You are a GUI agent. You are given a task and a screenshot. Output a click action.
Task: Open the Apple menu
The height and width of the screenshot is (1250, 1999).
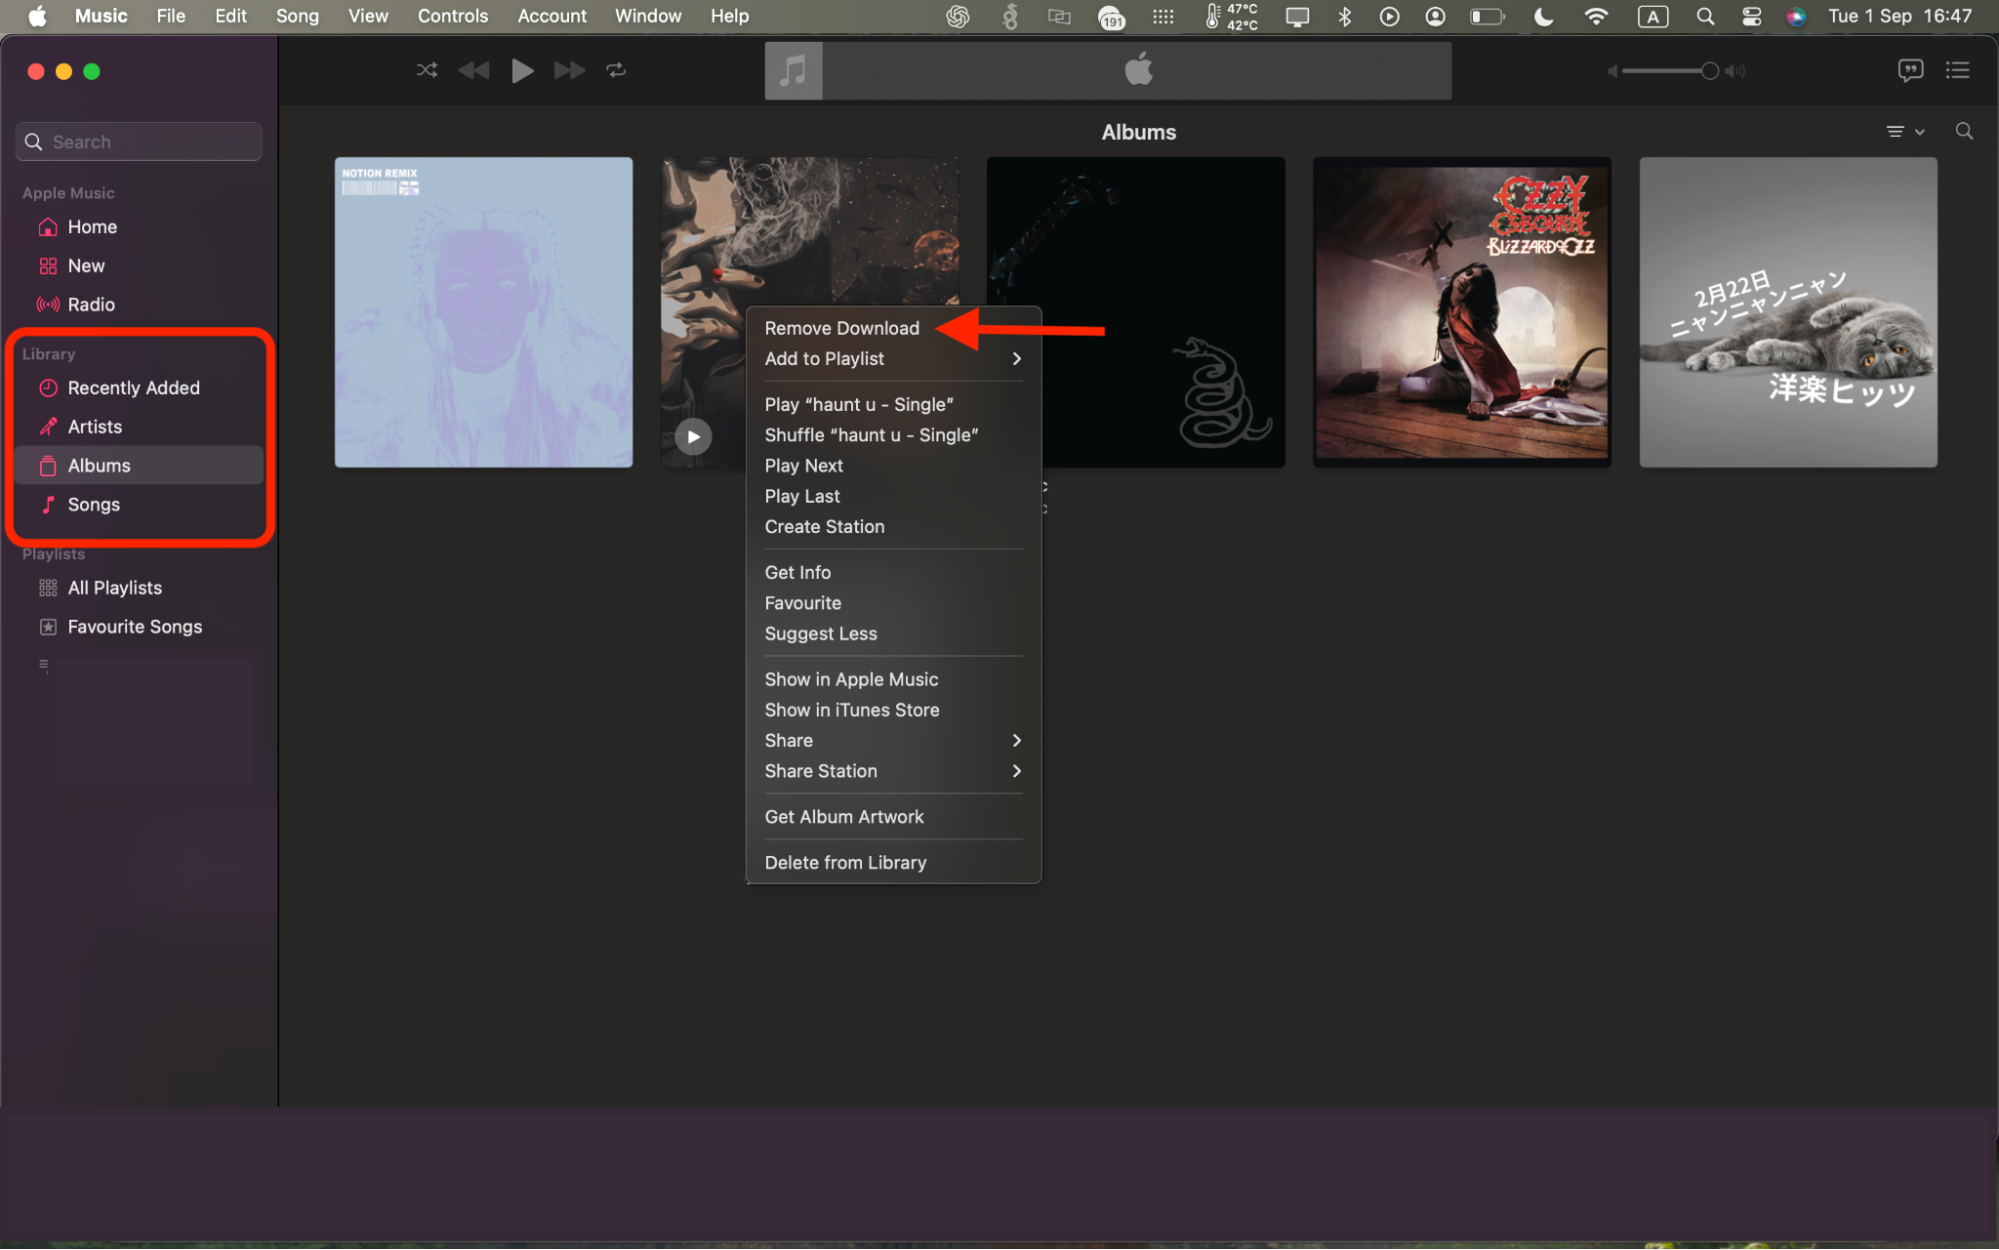(x=37, y=16)
